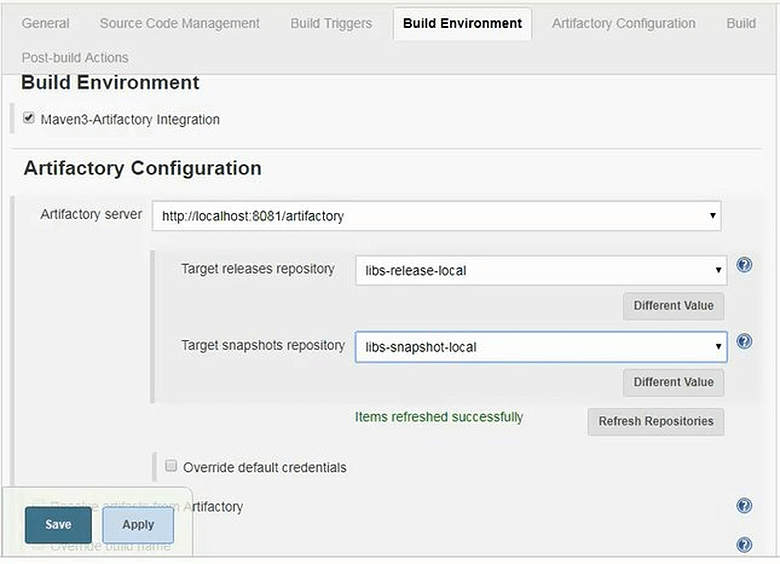Go to Build Triggers tab

tap(331, 23)
